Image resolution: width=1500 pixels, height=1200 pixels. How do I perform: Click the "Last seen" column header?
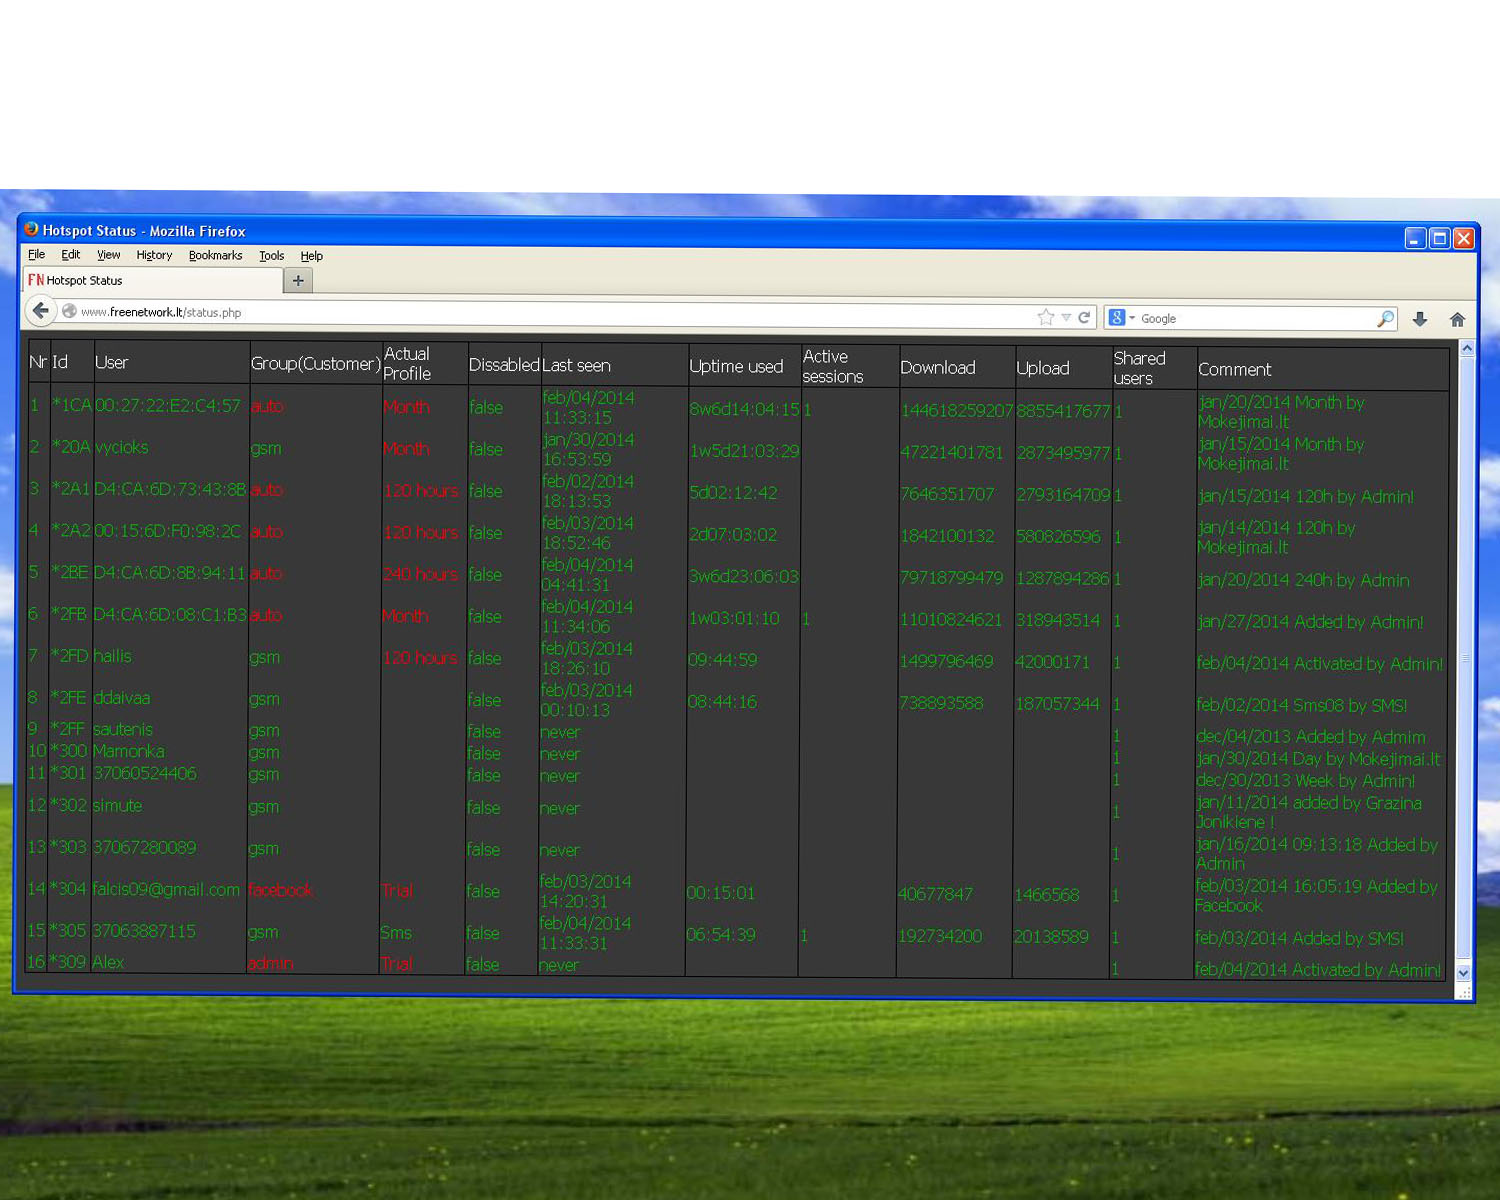point(576,366)
